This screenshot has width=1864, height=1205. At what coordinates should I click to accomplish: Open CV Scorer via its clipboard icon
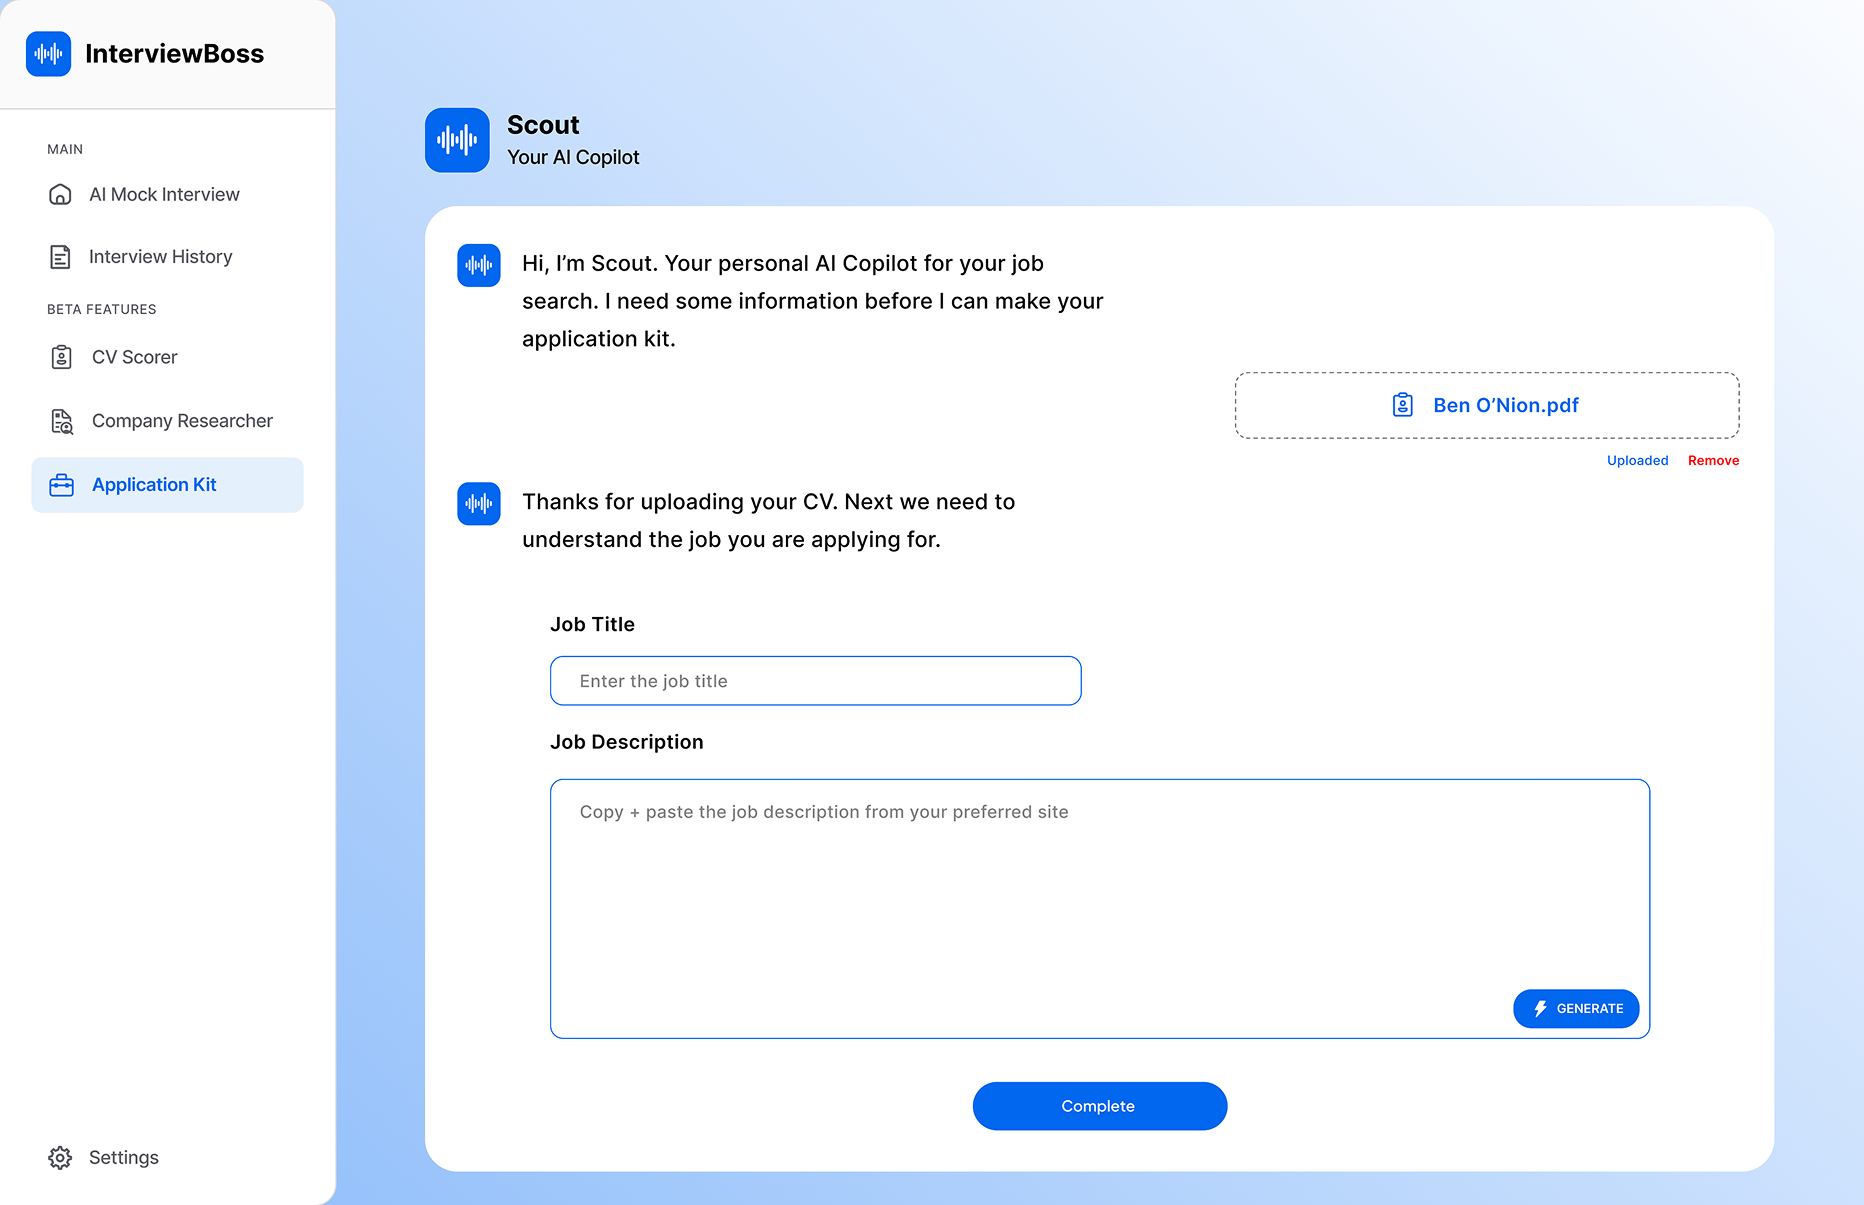click(x=62, y=356)
